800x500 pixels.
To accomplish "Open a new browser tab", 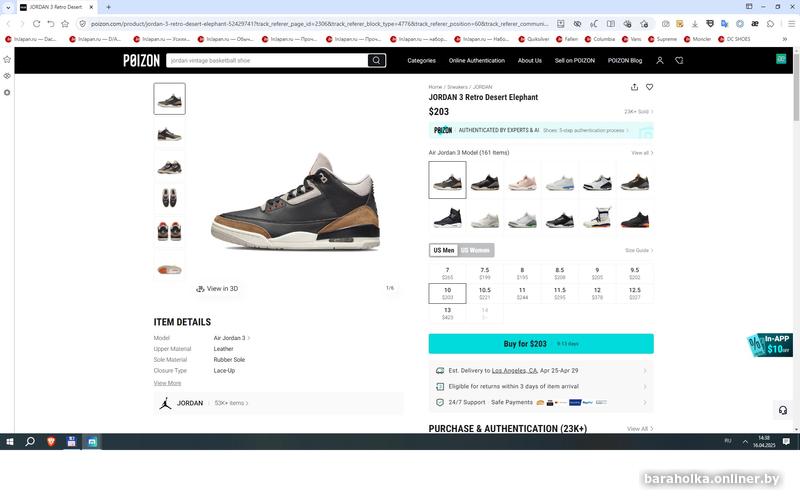I will point(108,7).
